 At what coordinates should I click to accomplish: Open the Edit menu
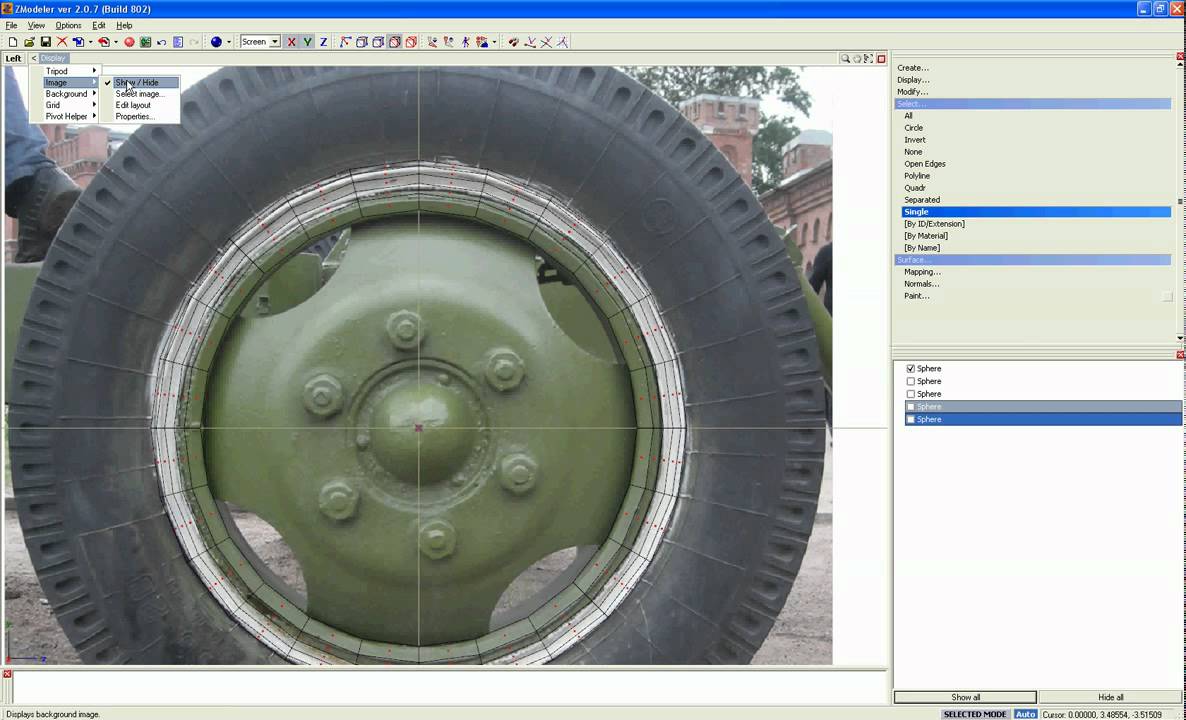coord(99,26)
